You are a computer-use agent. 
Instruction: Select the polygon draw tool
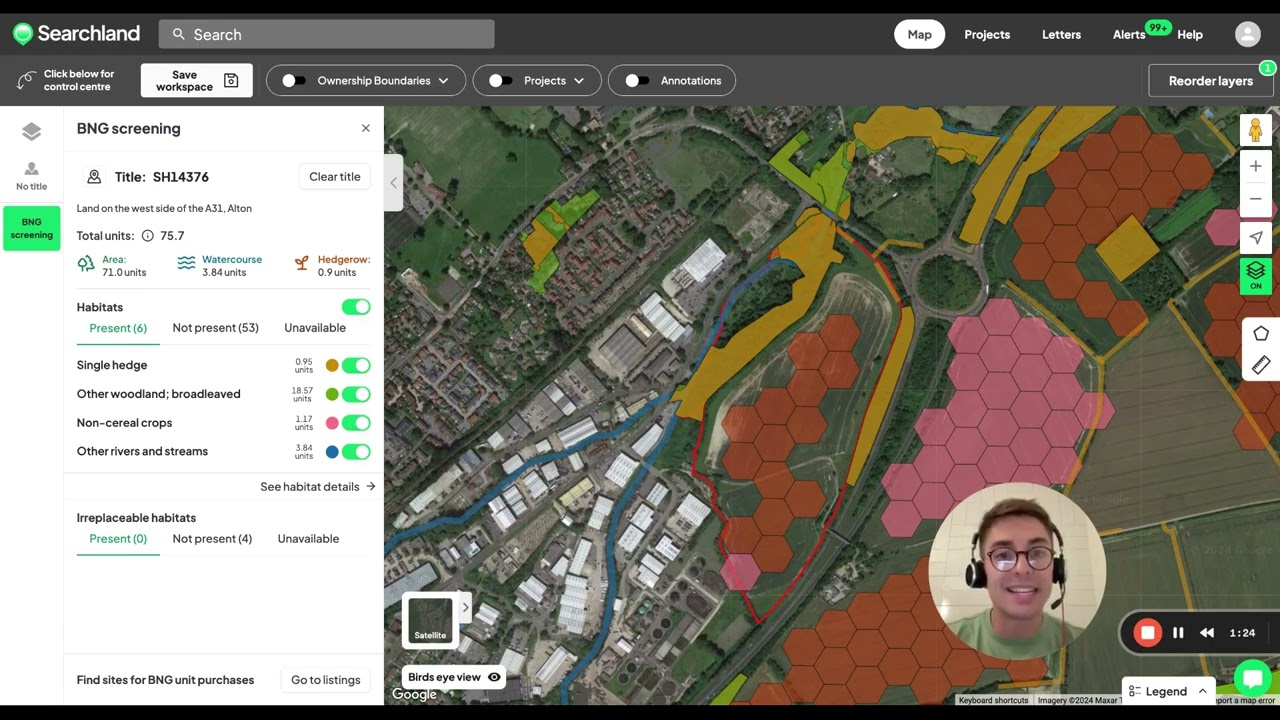pos(1260,333)
